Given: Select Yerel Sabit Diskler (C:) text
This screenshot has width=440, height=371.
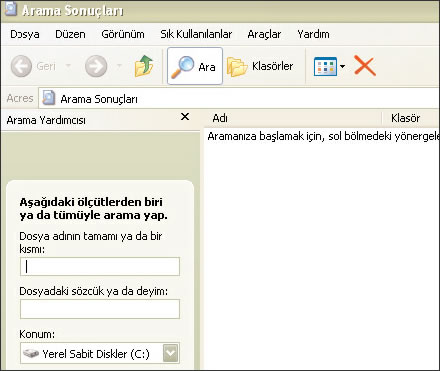Looking at the screenshot, I should pos(96,354).
